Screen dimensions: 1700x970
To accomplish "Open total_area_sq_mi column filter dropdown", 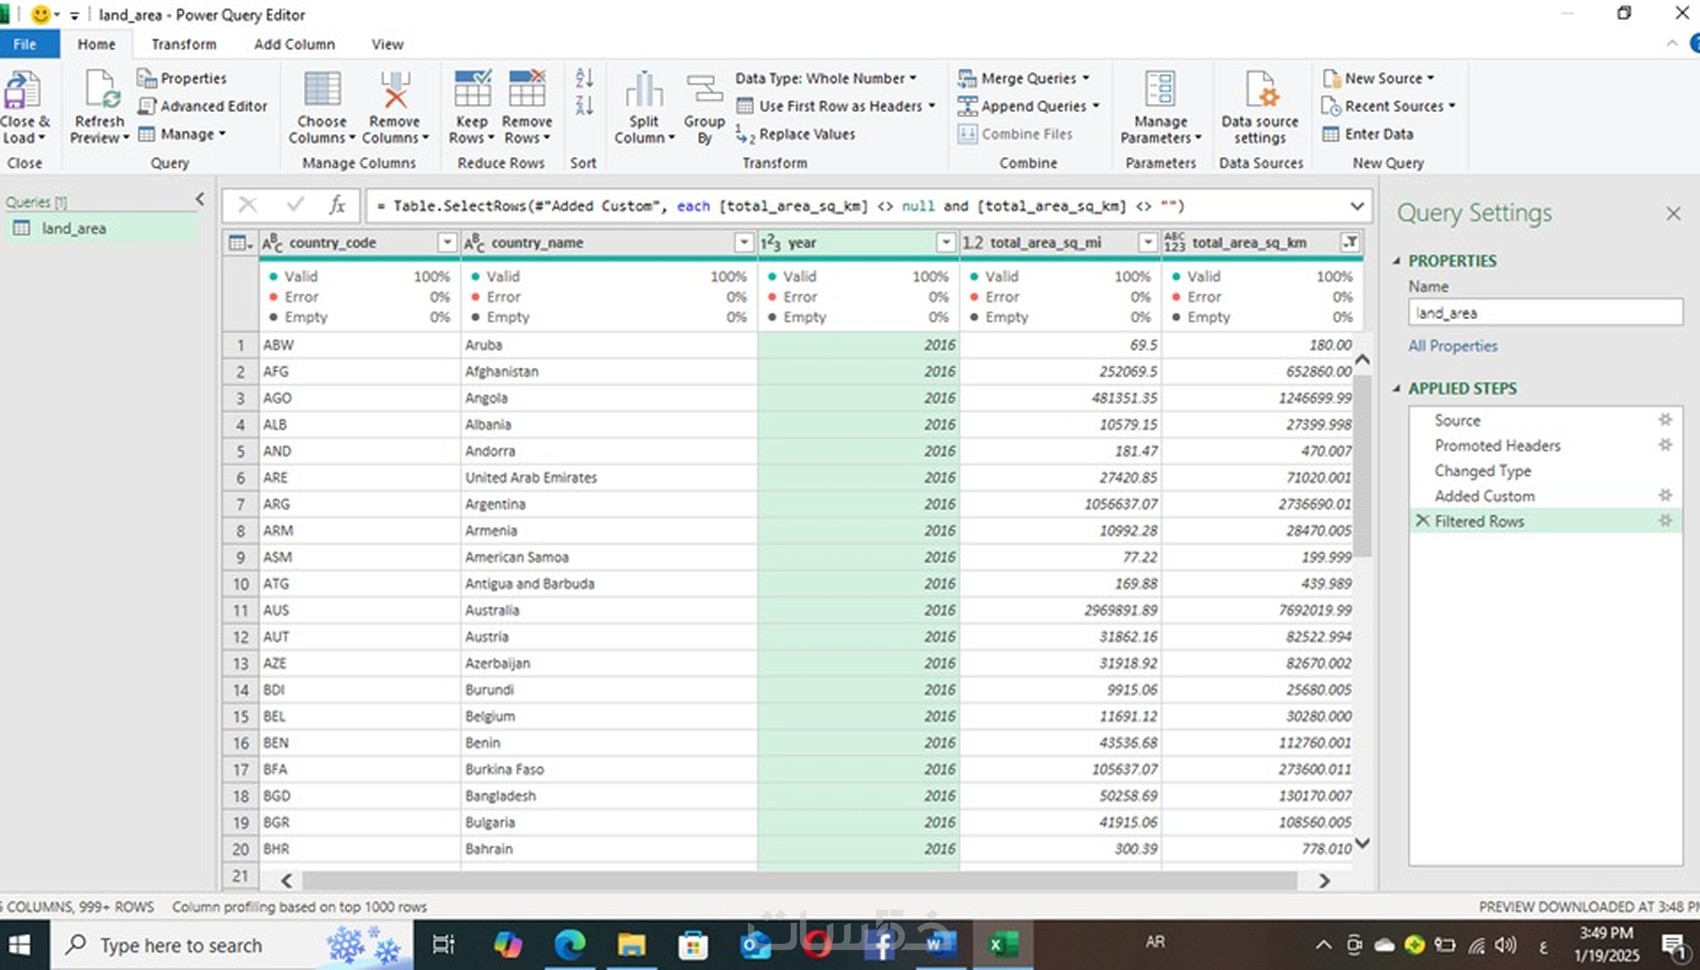I will pyautogui.click(x=1148, y=243).
